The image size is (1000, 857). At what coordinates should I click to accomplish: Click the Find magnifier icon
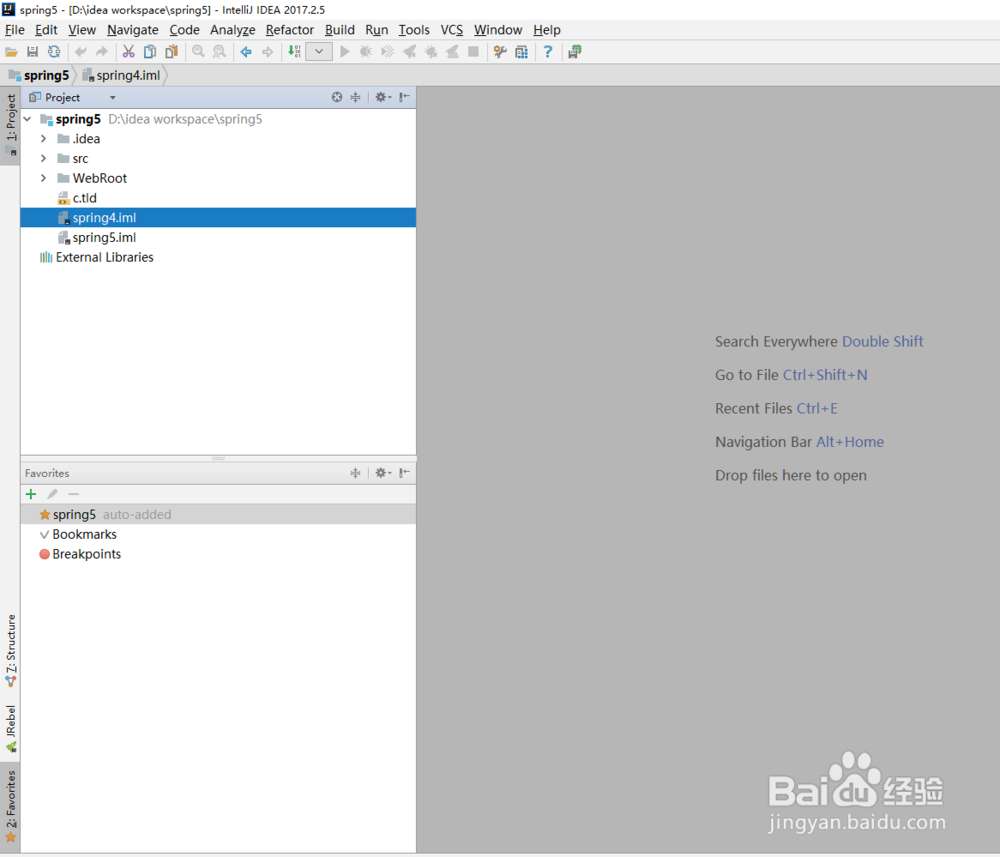(x=198, y=52)
